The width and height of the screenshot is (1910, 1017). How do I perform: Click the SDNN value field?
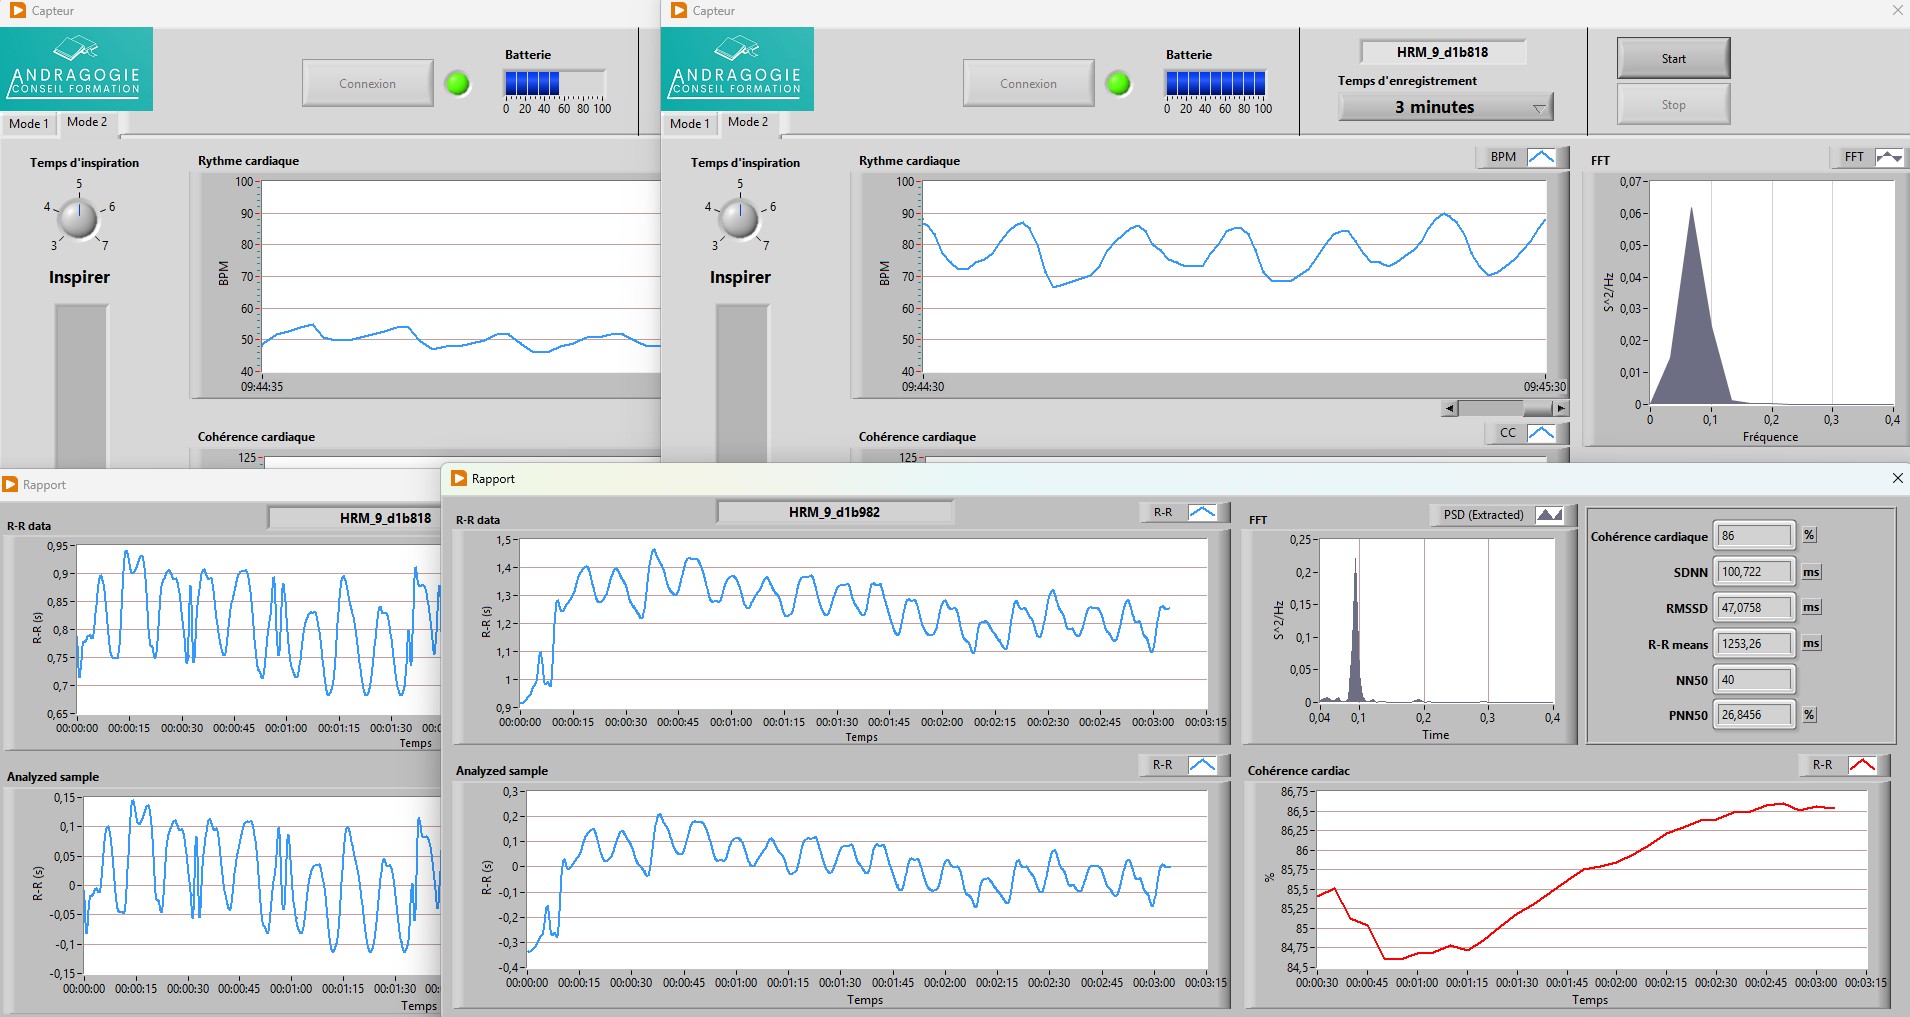pyautogui.click(x=1754, y=572)
